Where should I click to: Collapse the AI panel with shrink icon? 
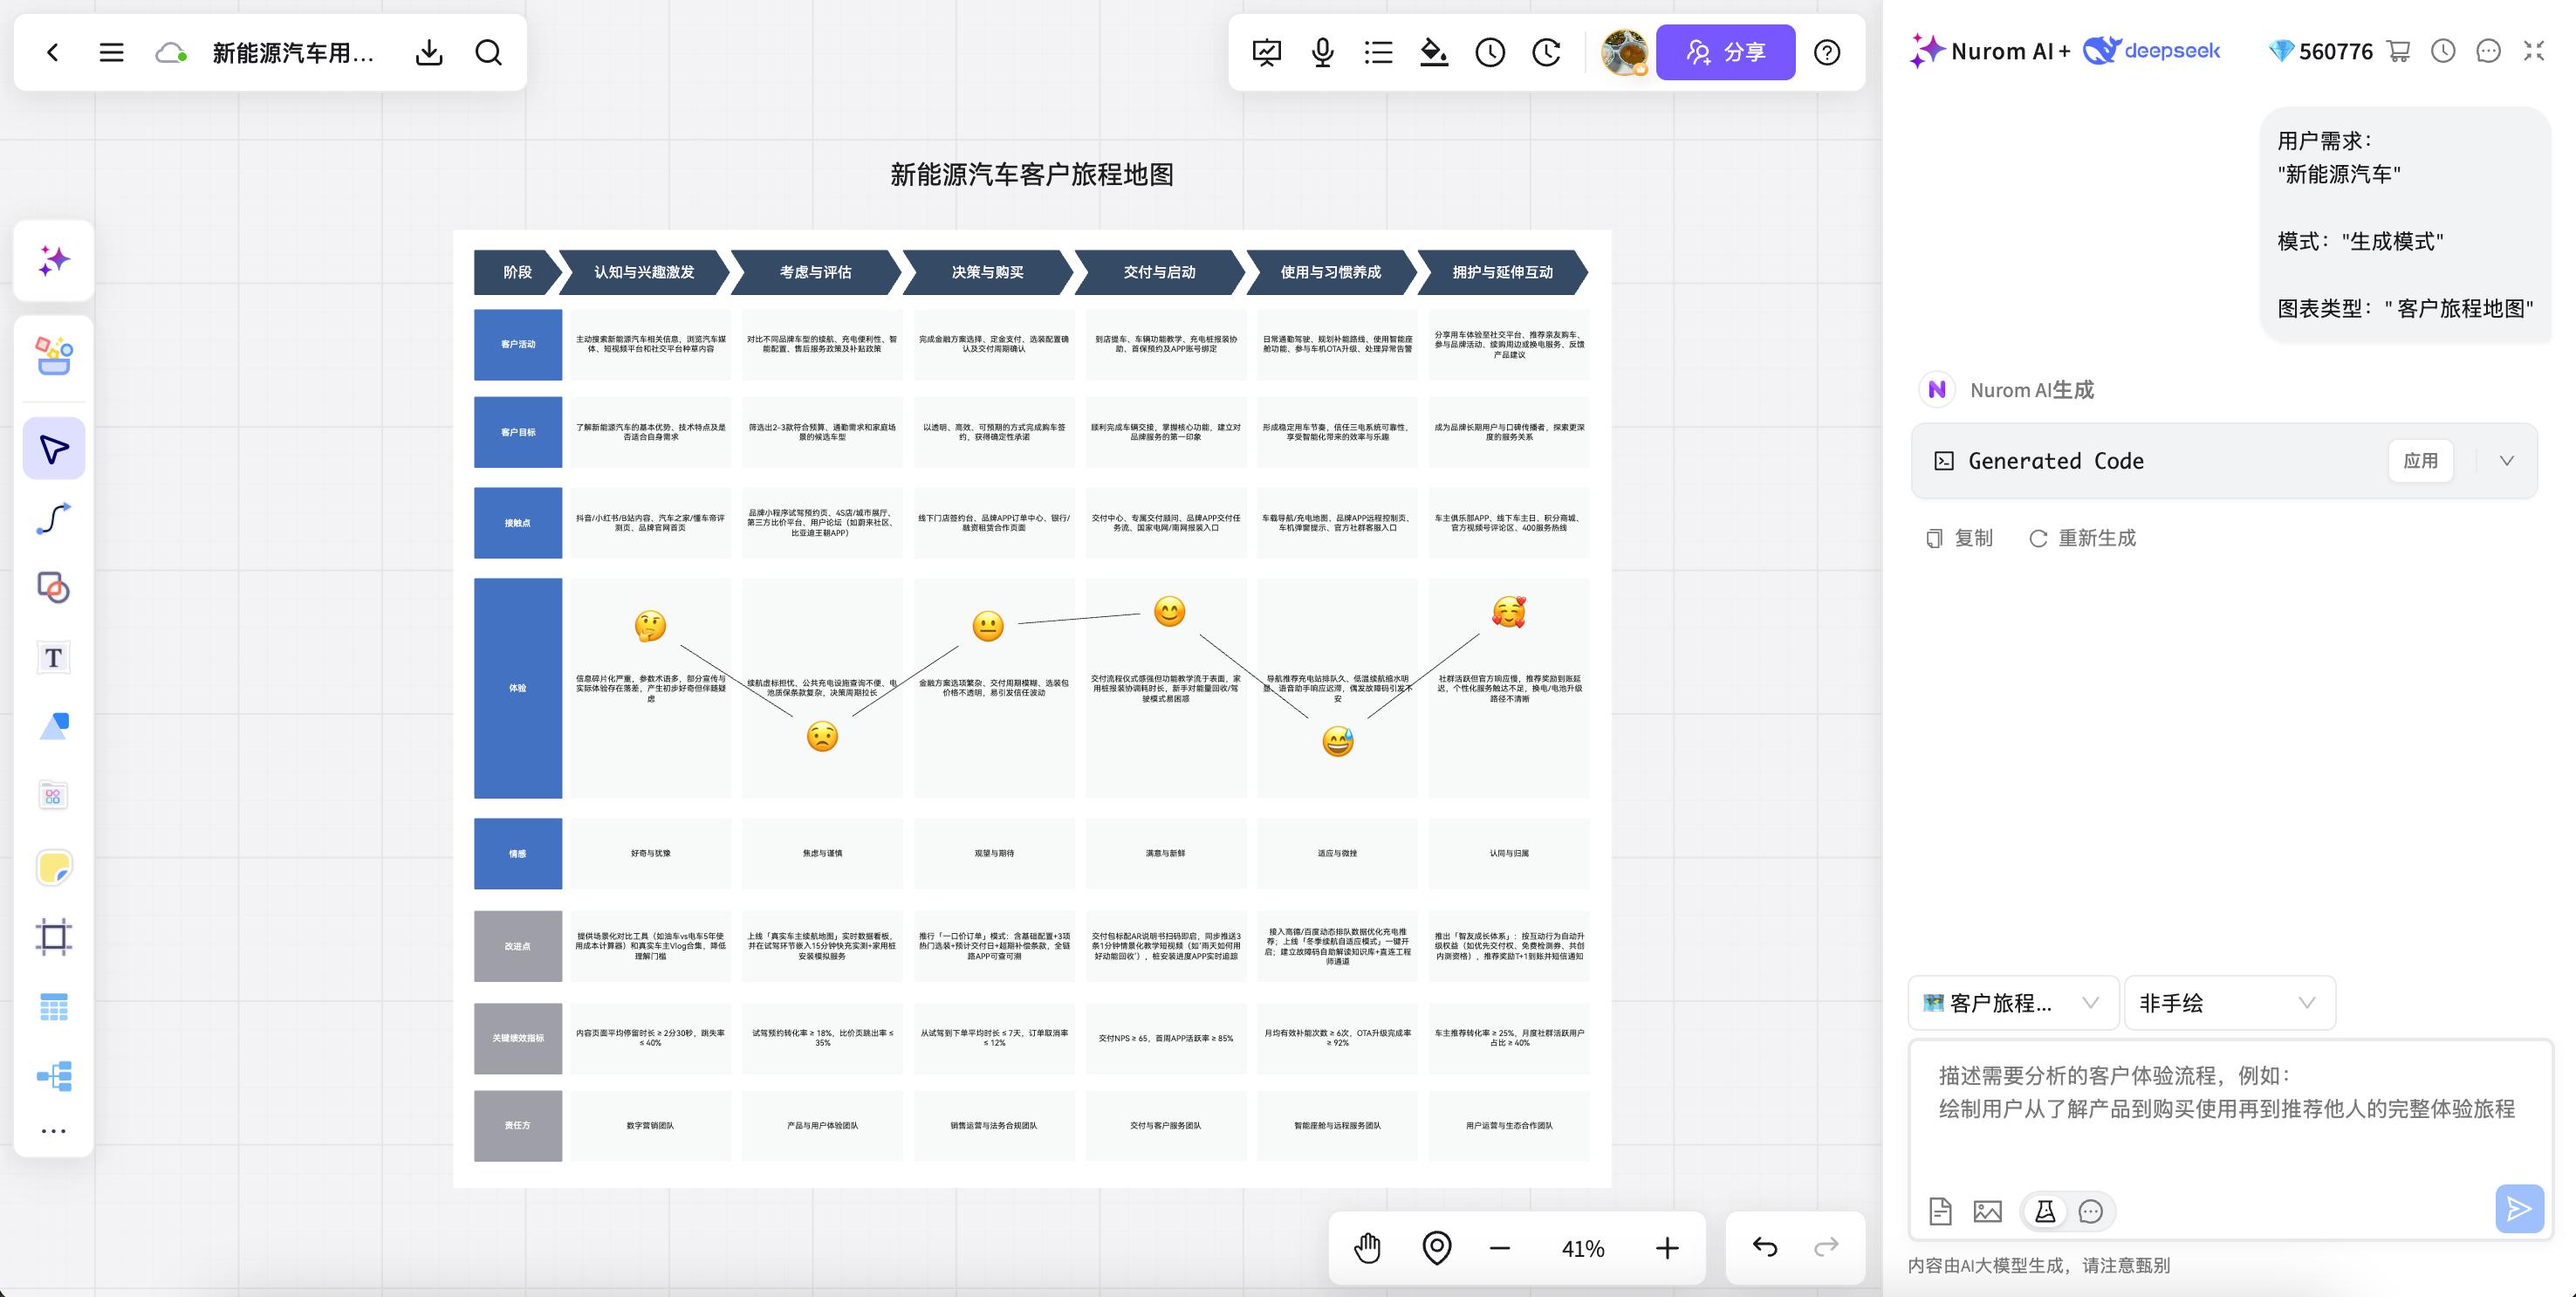[2533, 51]
